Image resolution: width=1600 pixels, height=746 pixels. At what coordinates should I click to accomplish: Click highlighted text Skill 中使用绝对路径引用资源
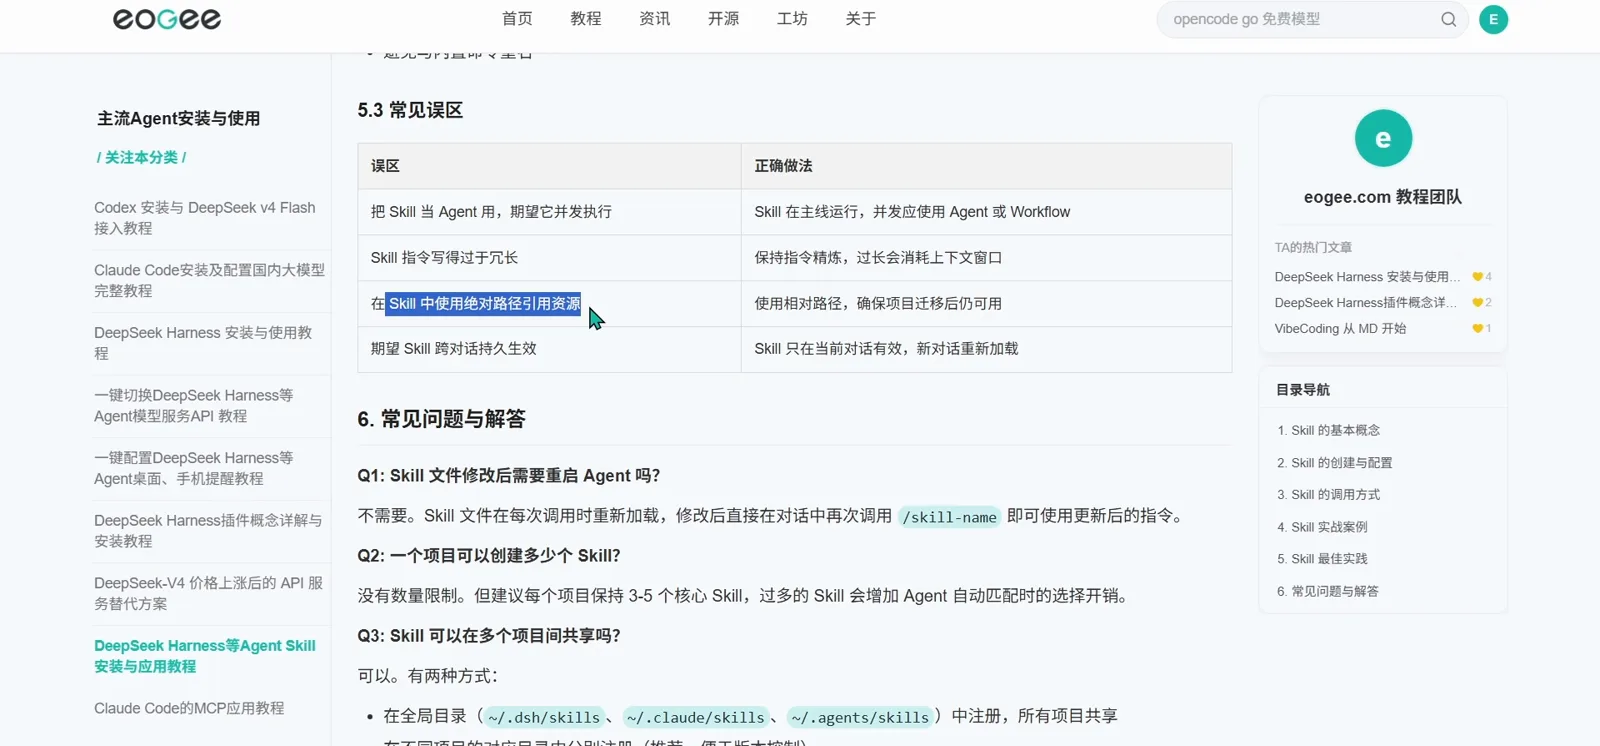(x=484, y=303)
